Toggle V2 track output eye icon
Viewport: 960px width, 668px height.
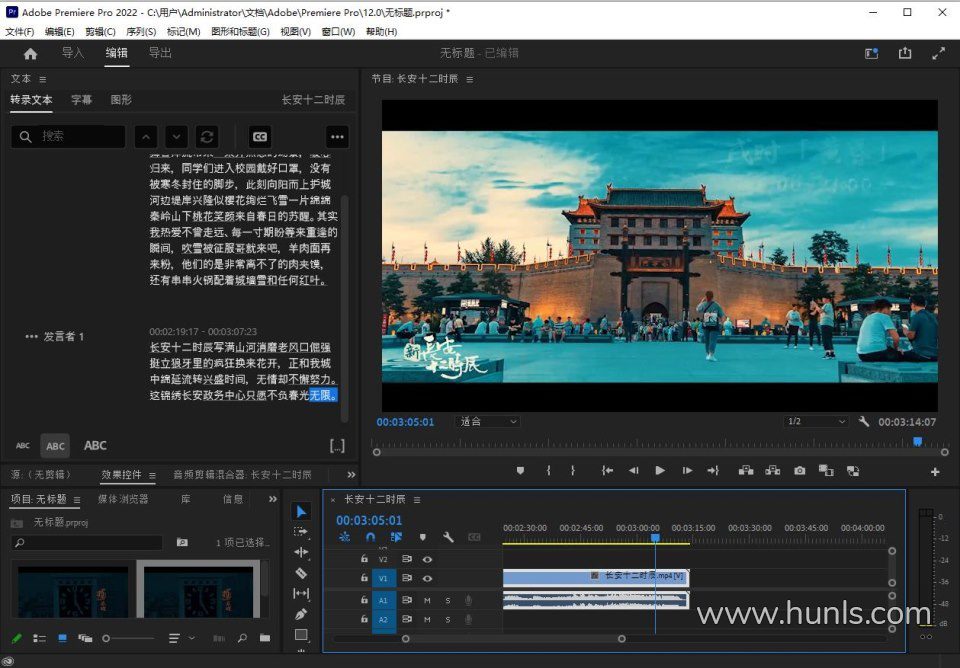[427, 559]
